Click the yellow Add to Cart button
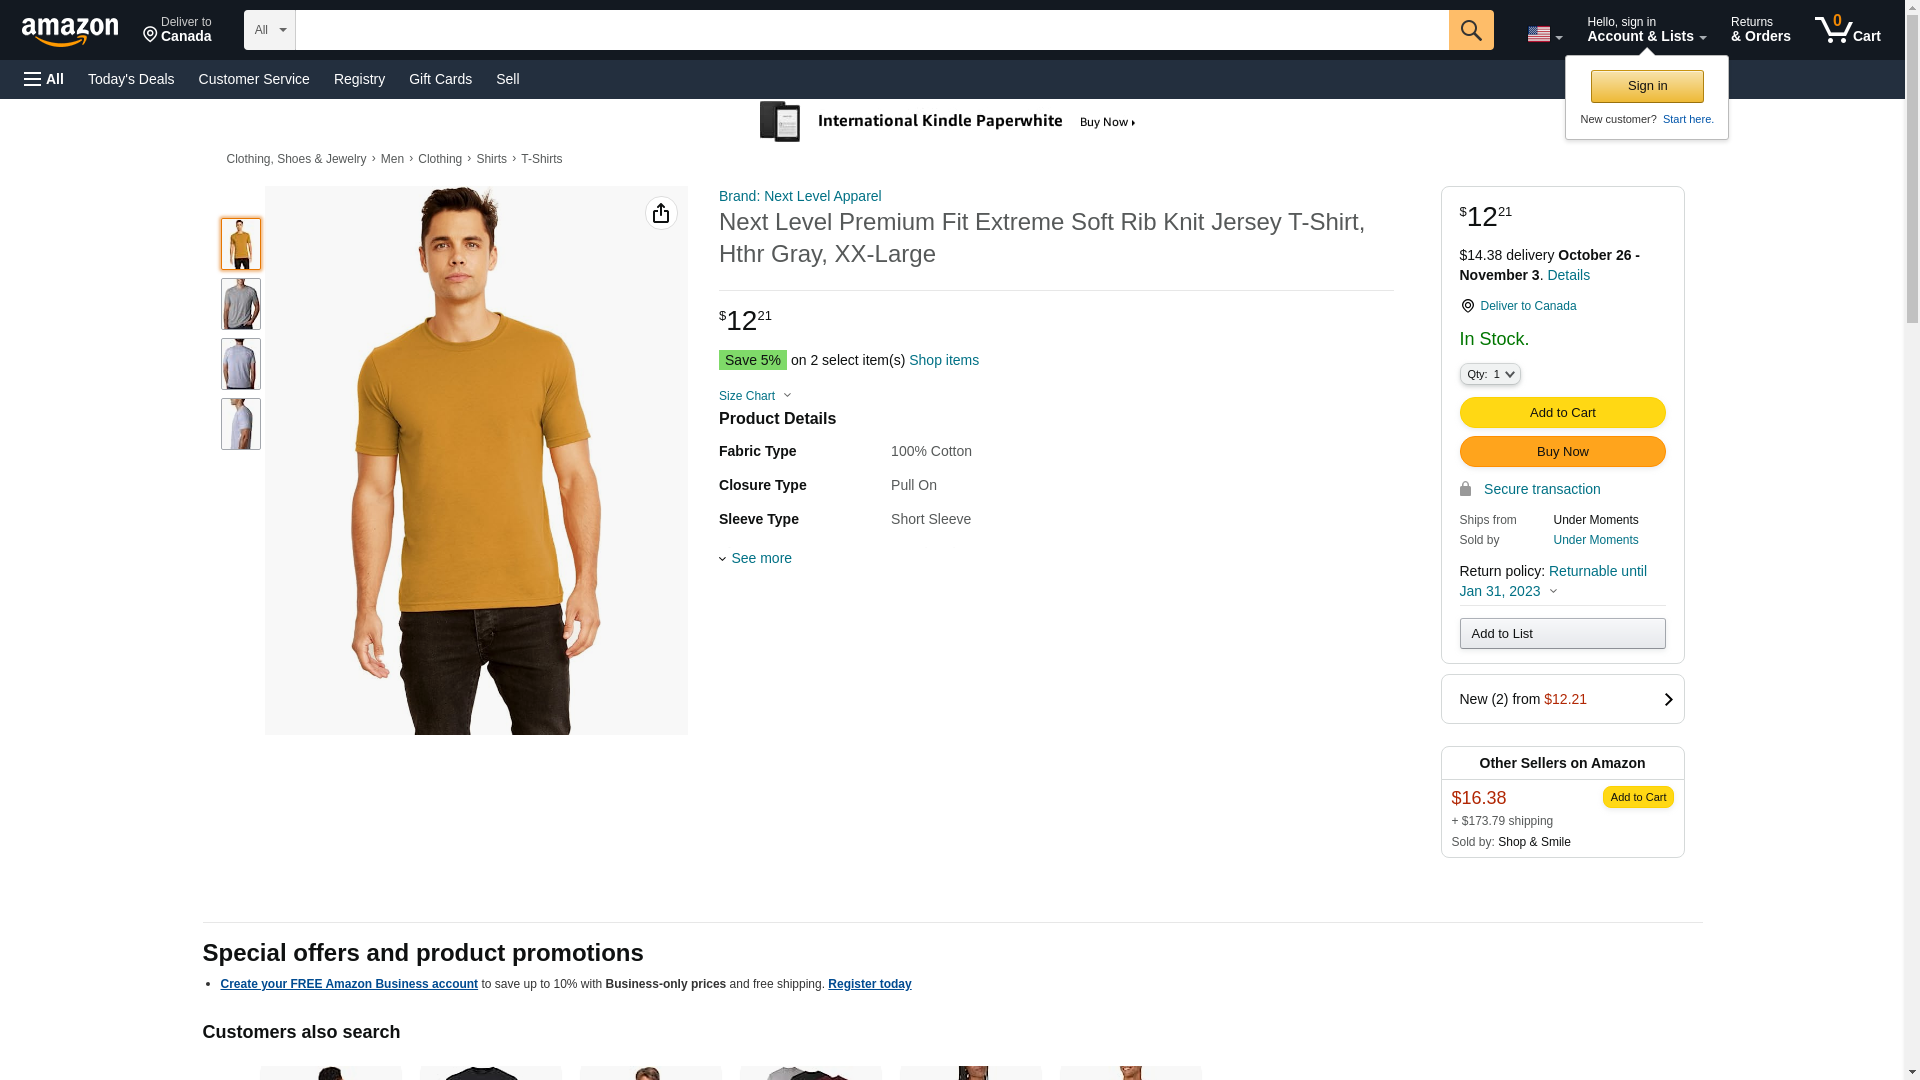 (x=1561, y=412)
